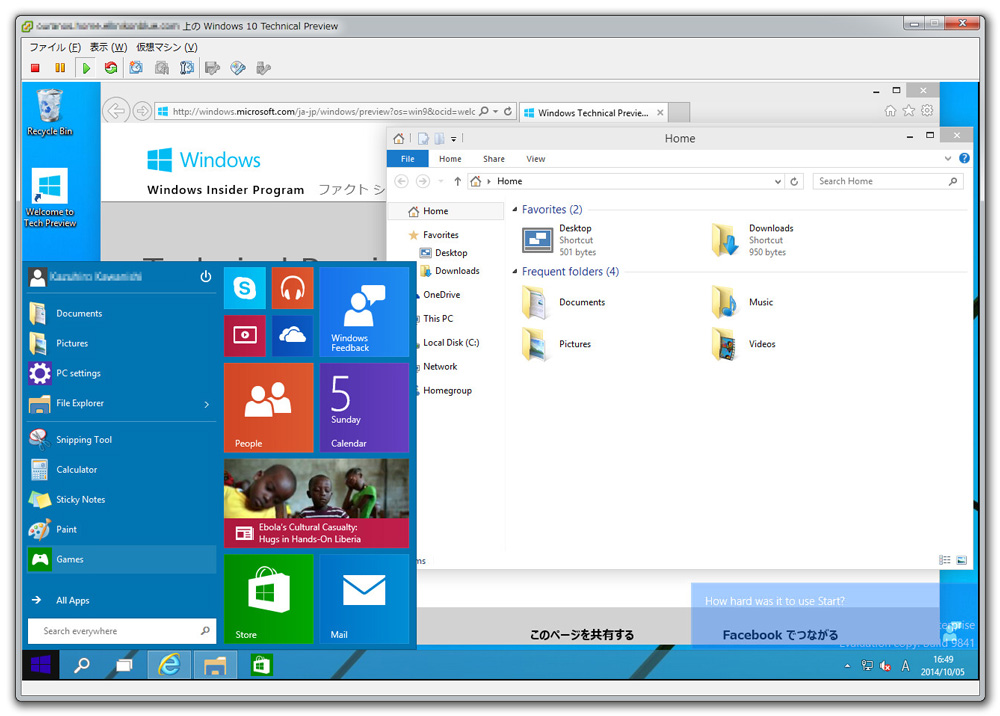Refresh the Internet Explorer page

coord(508,111)
